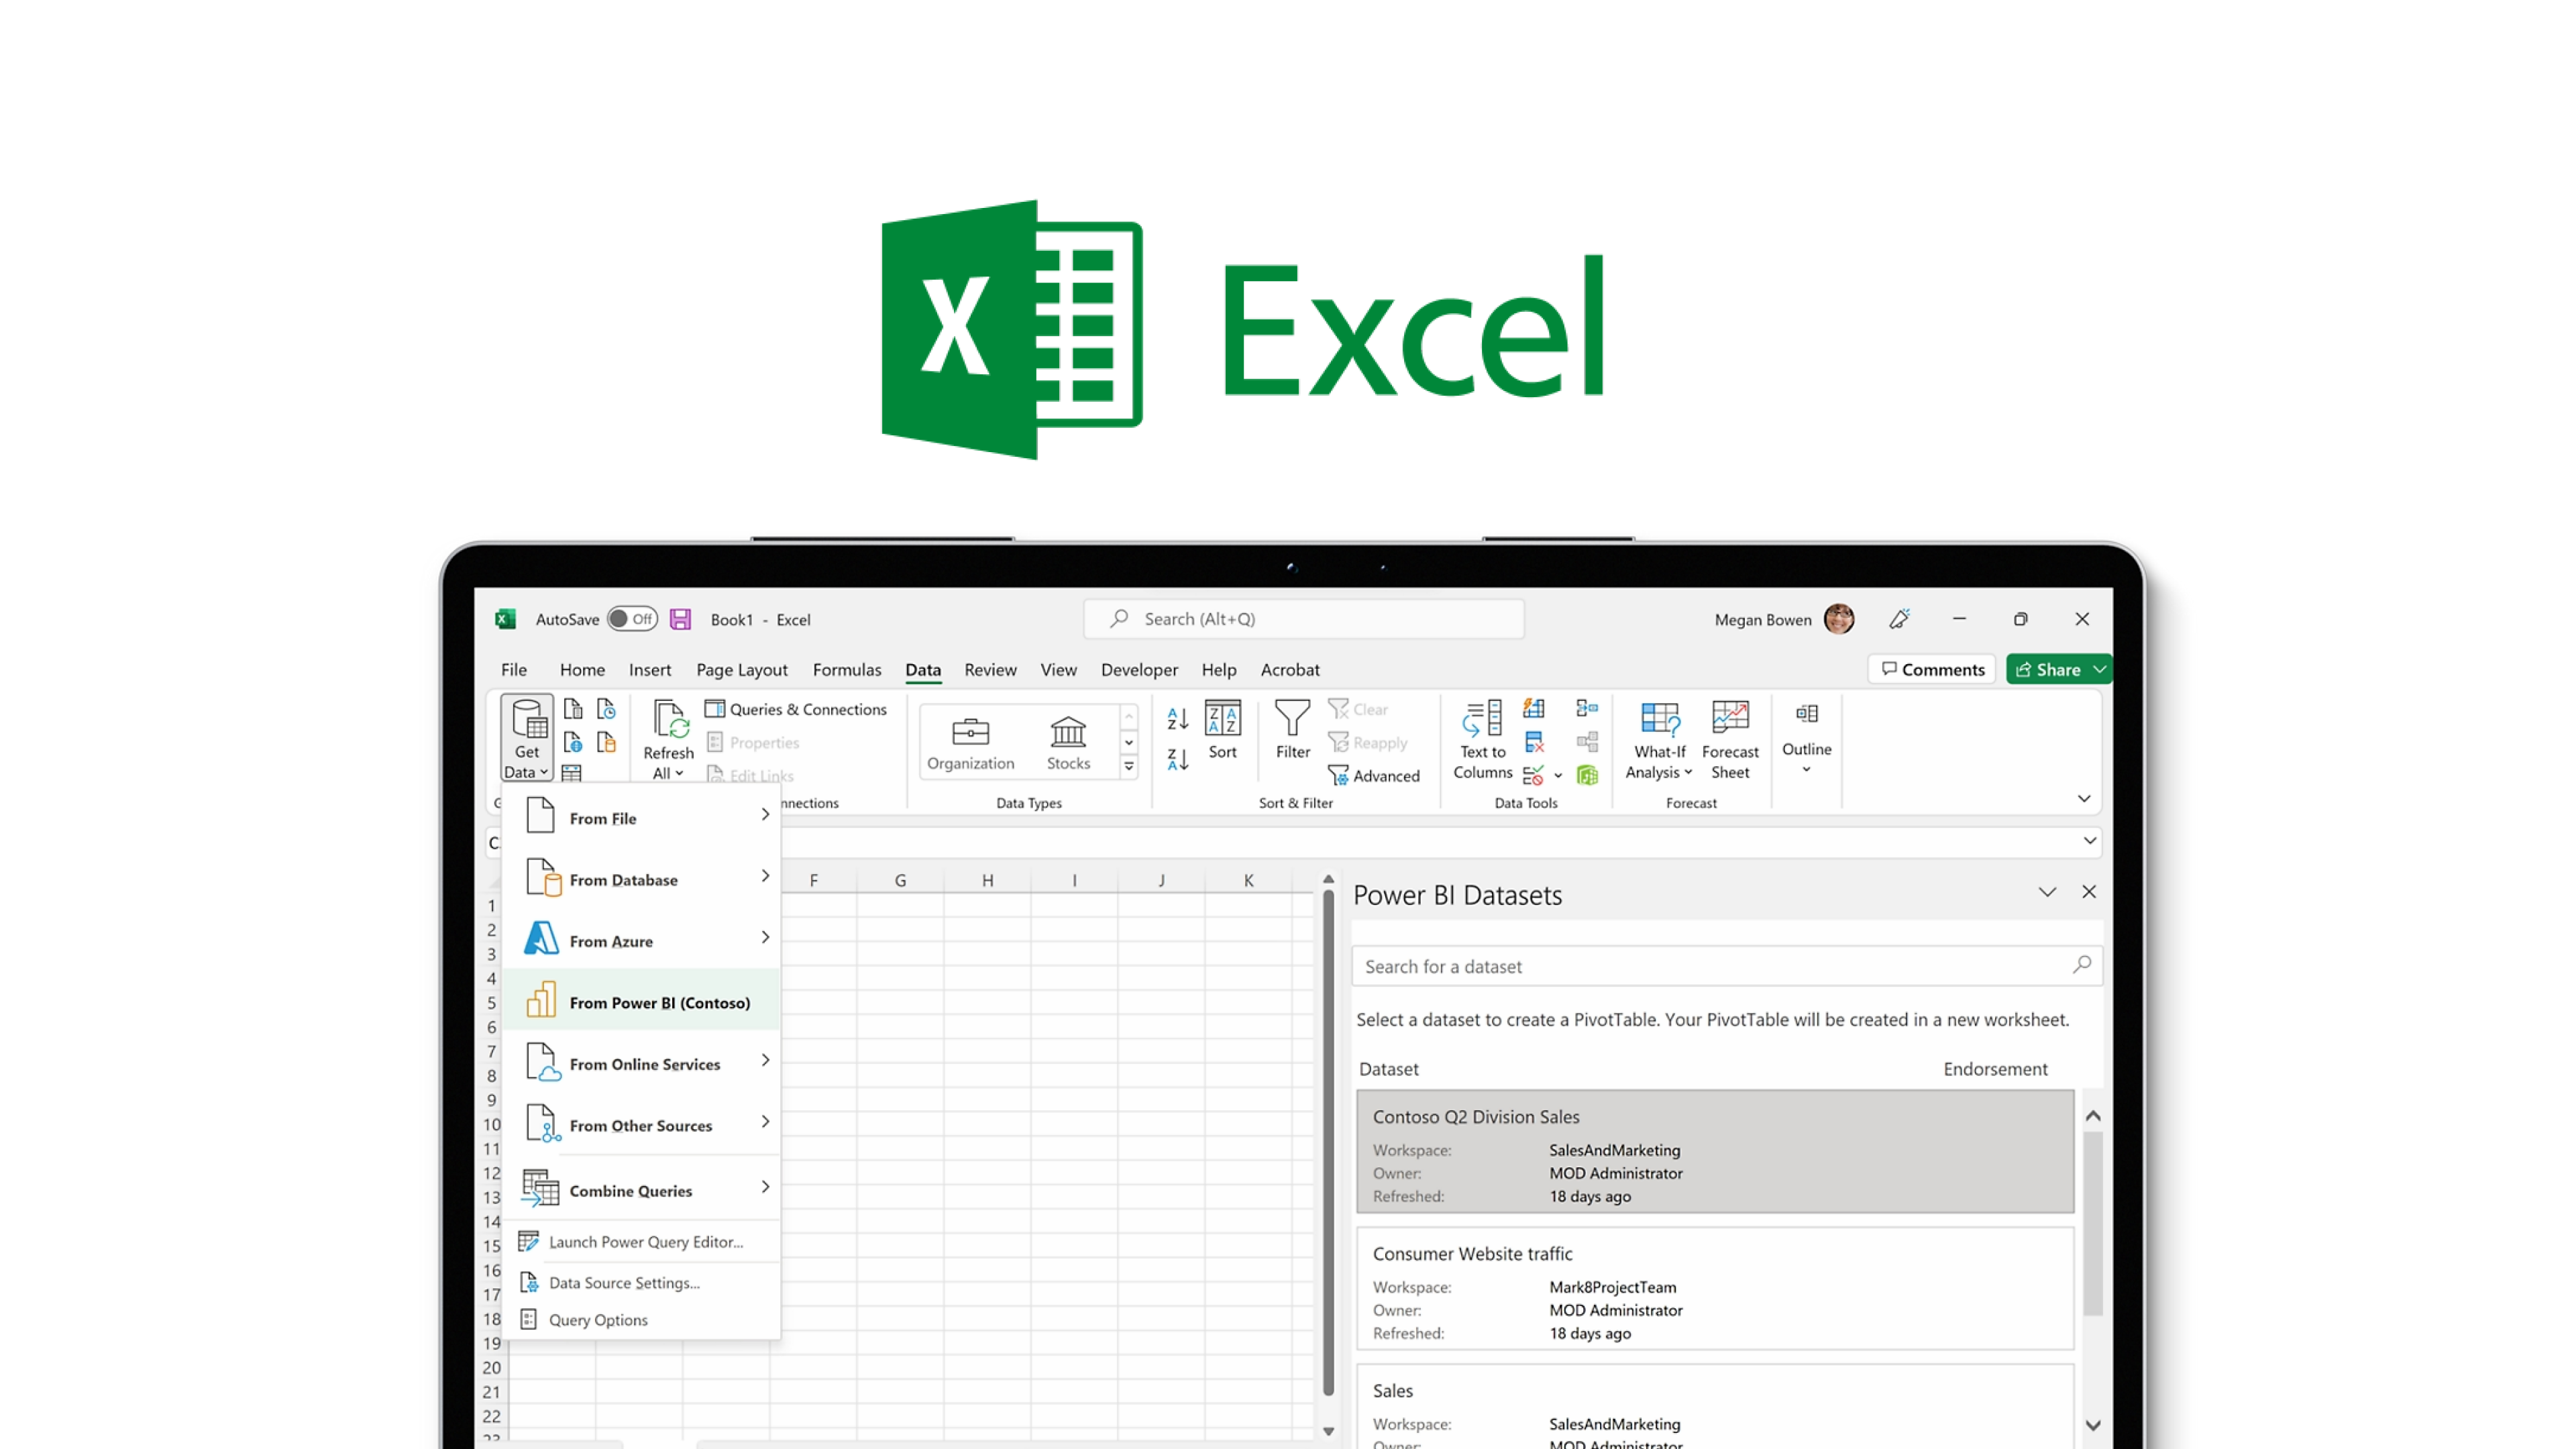Enable Advanced filtering
The height and width of the screenshot is (1449, 2576).
[1375, 775]
